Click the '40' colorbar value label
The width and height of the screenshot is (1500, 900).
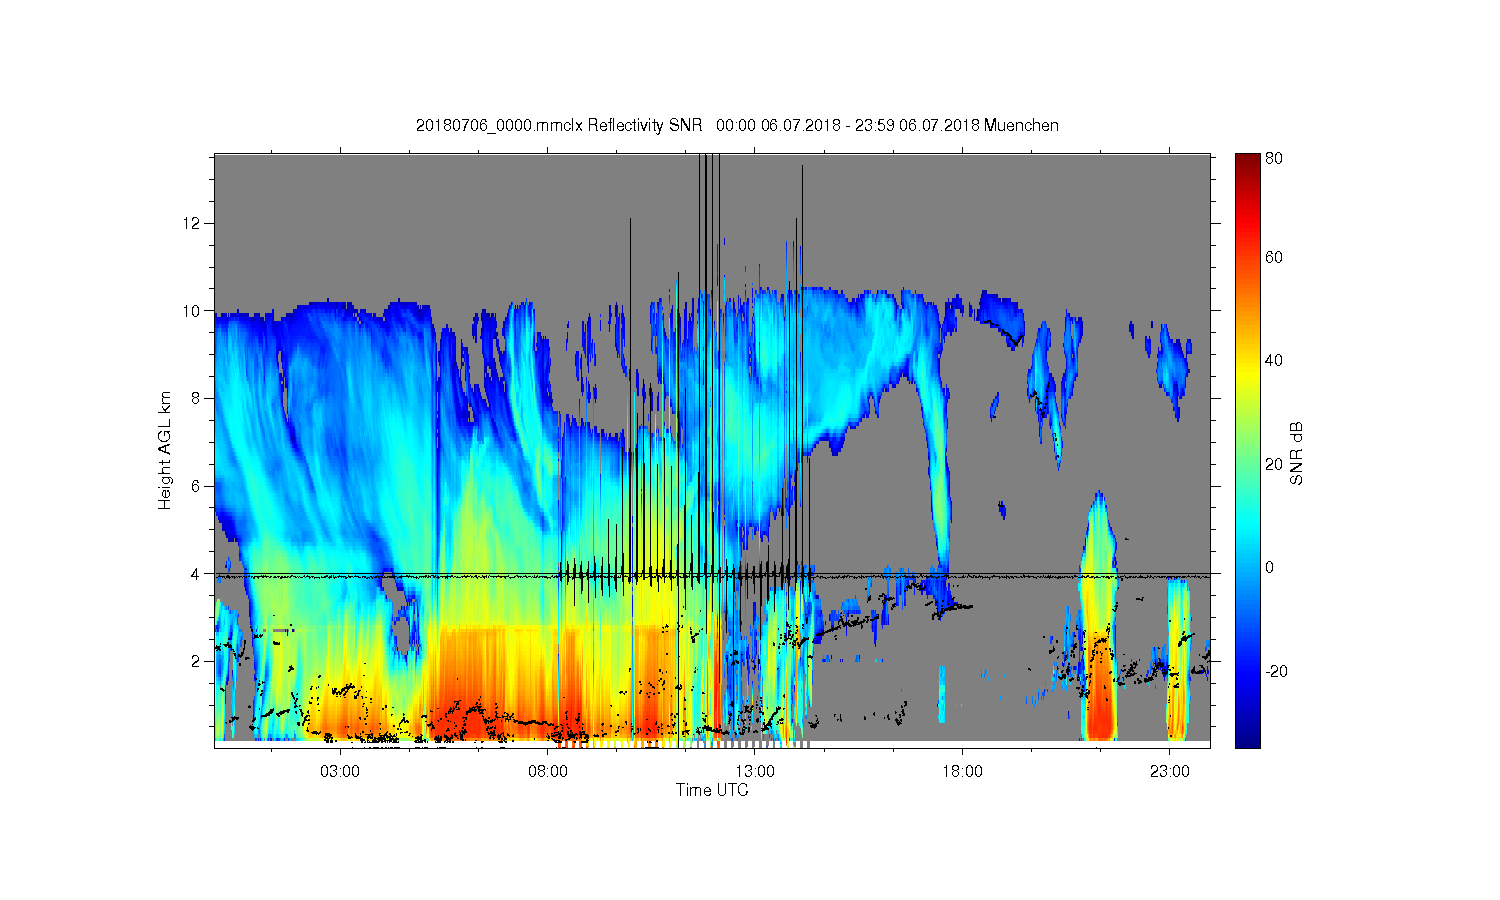tap(1274, 361)
